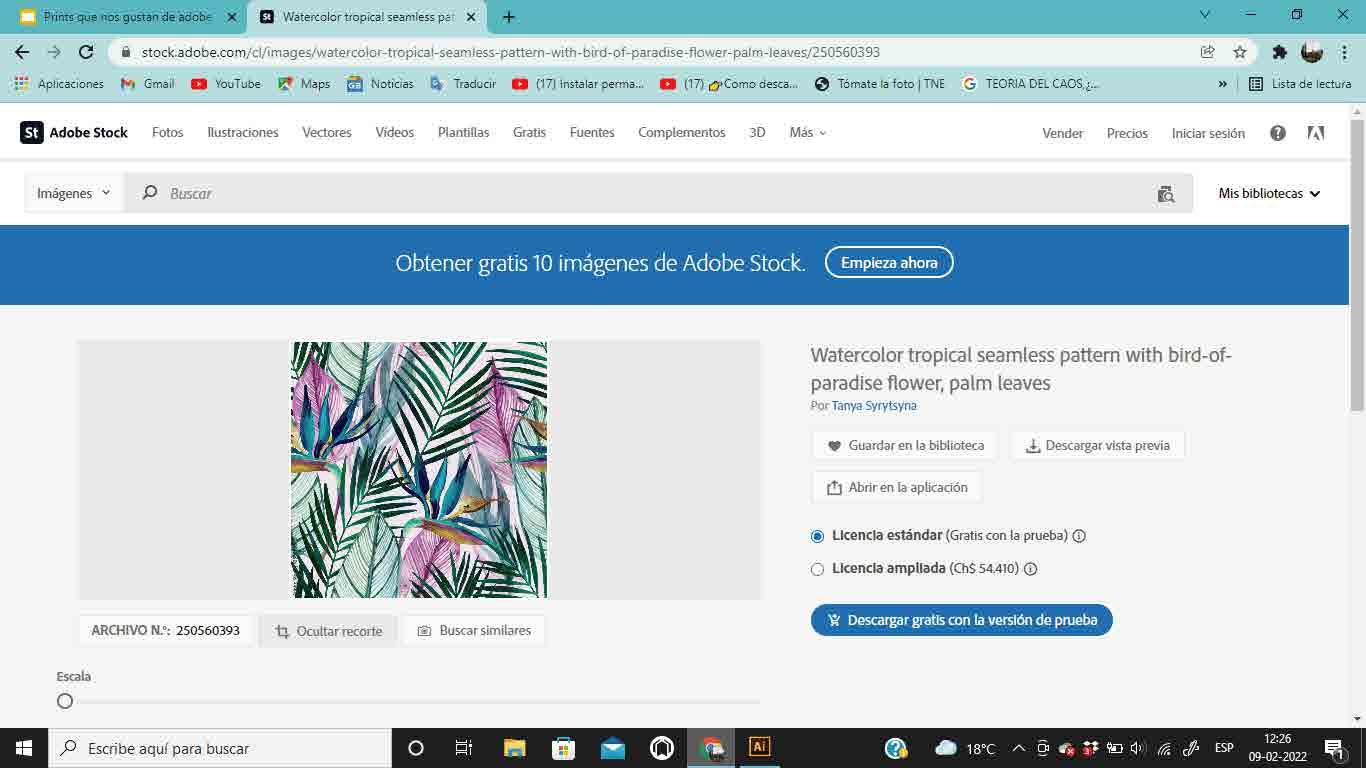Click Descargar gratis con la versión de prueba
1366x768 pixels.
click(962, 620)
